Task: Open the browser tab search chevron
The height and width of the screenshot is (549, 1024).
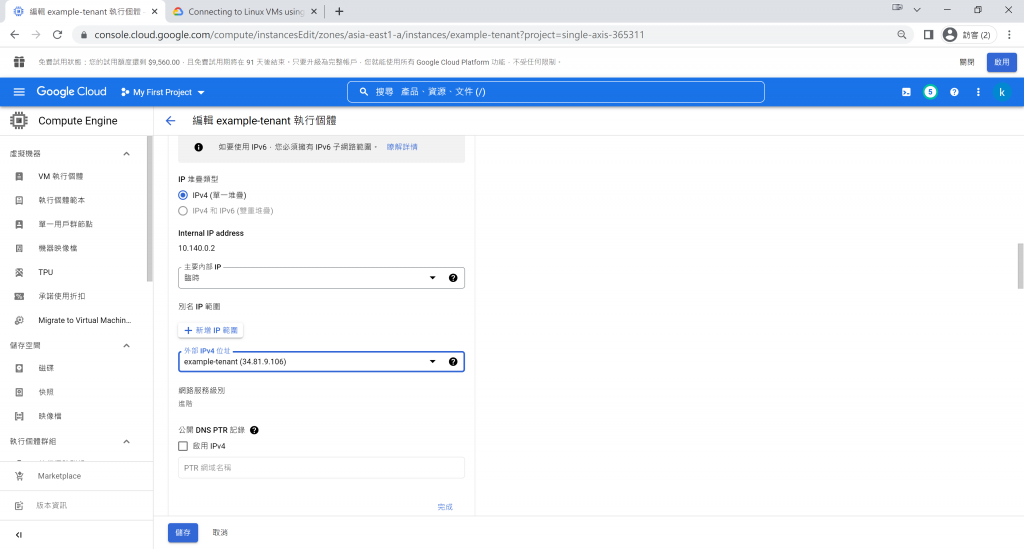Action: (917, 10)
